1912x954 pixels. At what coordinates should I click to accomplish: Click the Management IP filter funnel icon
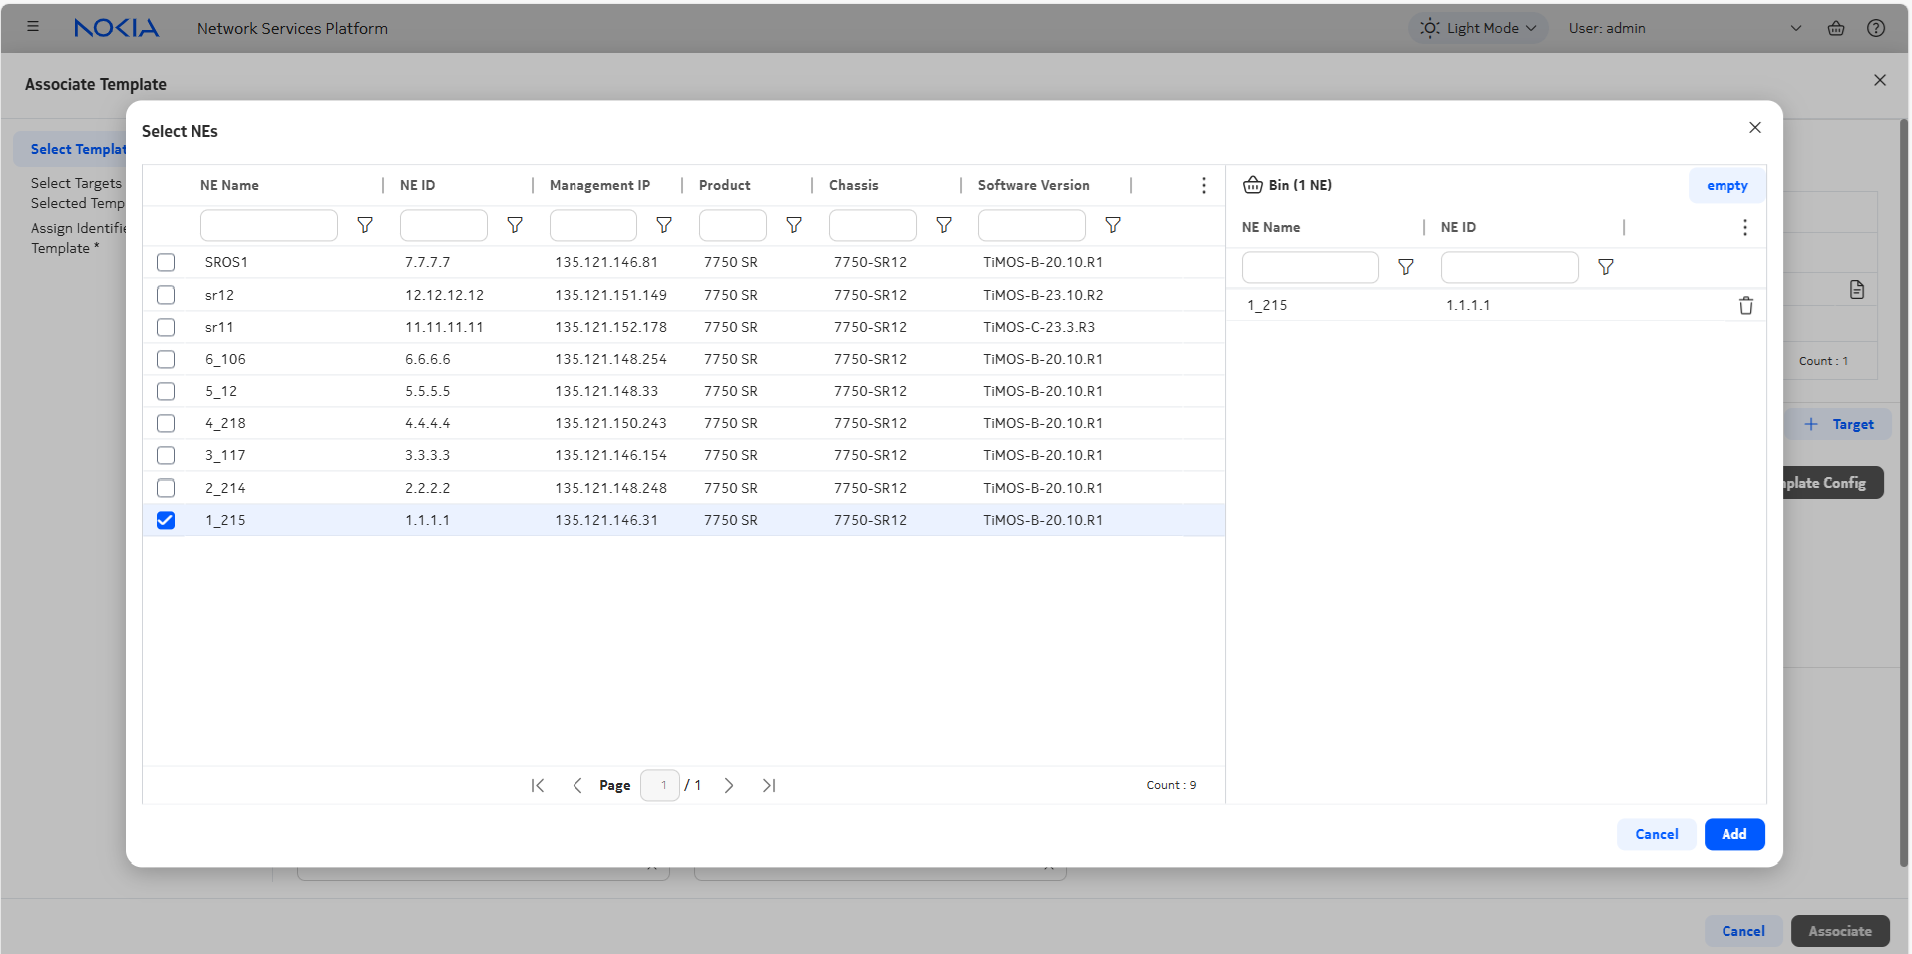coord(664,225)
